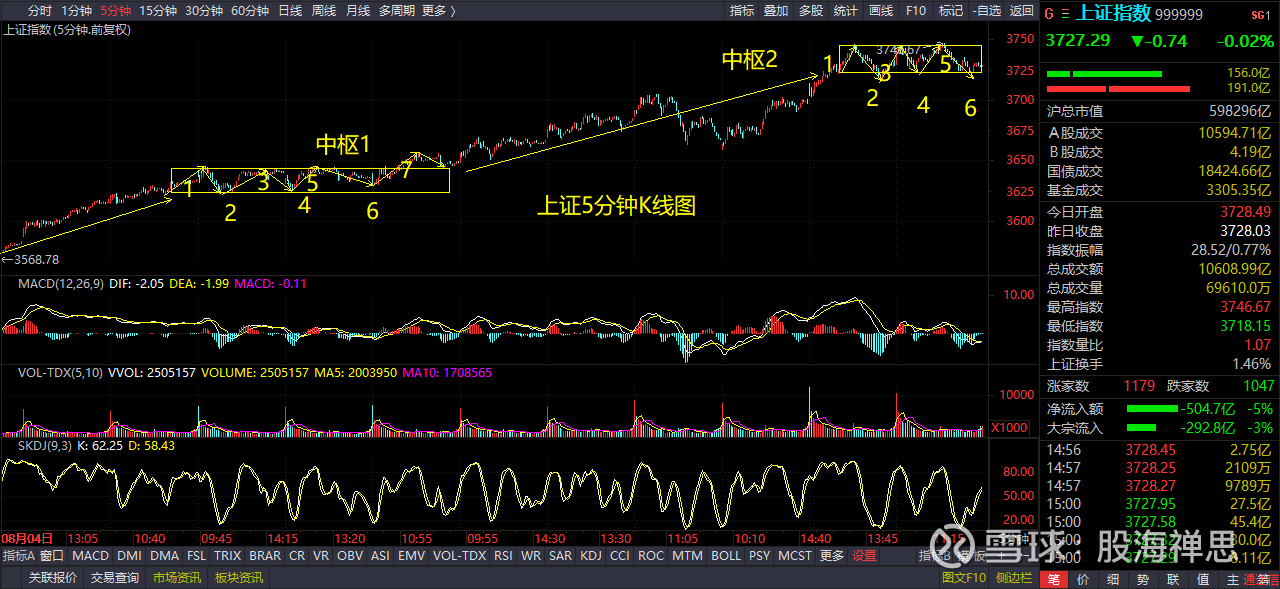1280x589 pixels.
Task: Apply the PSY indicator
Action: coord(760,556)
